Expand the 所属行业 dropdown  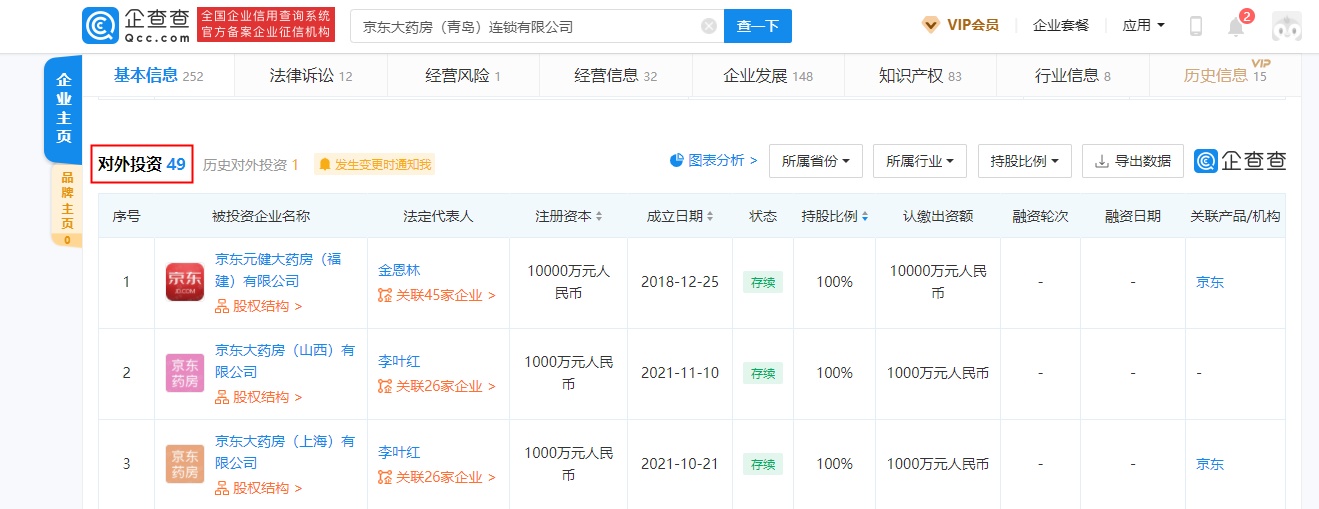[x=920, y=161]
